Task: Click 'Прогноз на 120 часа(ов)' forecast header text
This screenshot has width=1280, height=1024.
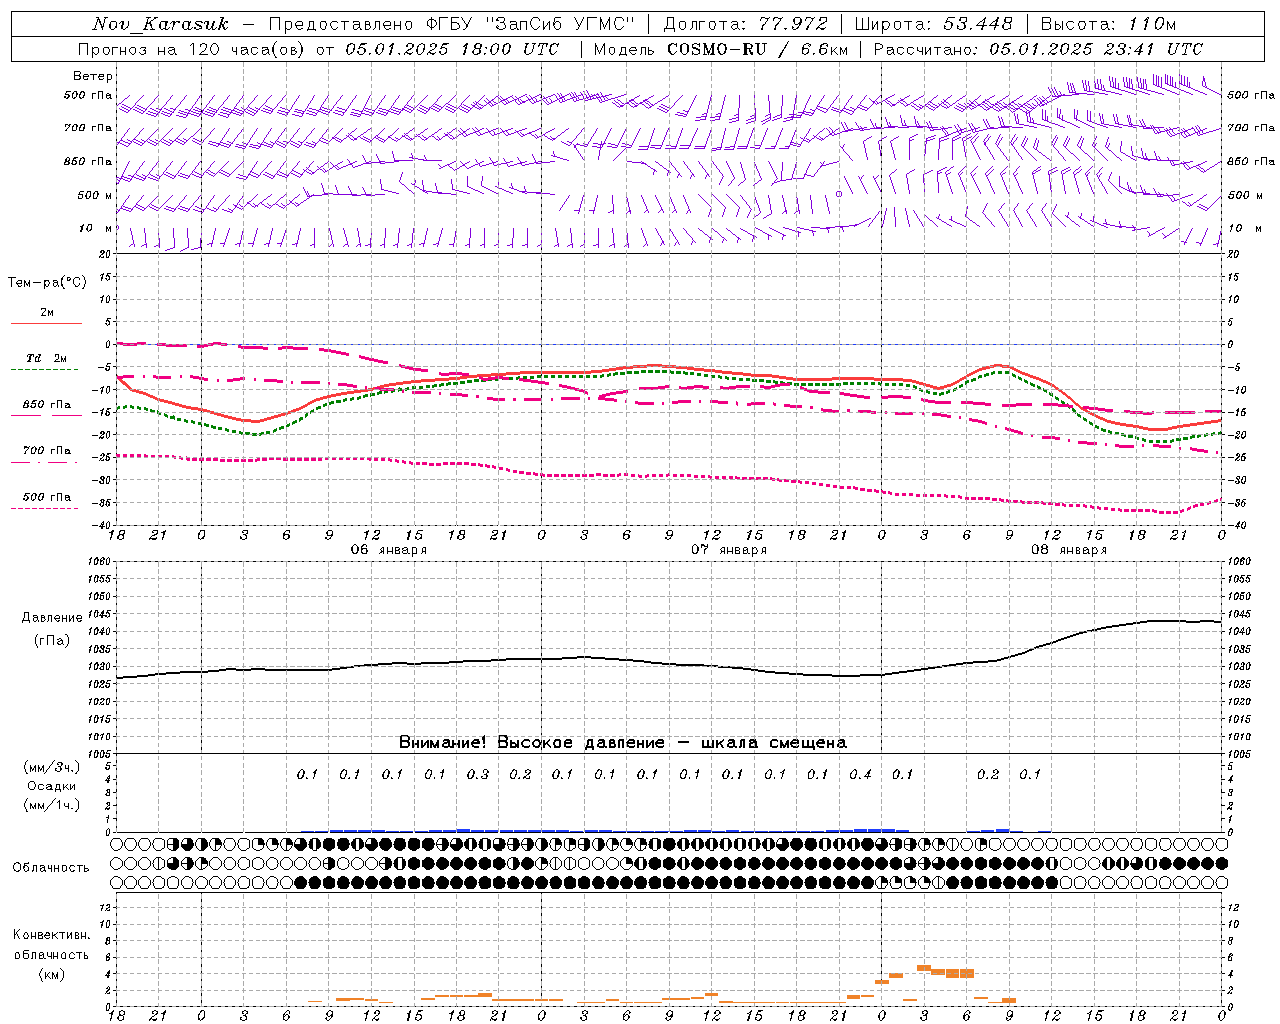Action: (x=192, y=49)
